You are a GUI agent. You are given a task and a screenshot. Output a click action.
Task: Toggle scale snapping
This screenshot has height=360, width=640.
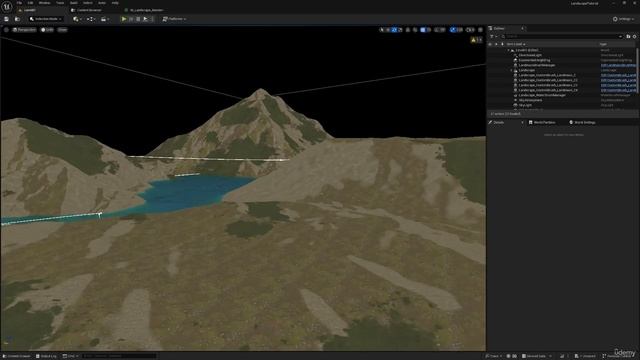tap(453, 30)
